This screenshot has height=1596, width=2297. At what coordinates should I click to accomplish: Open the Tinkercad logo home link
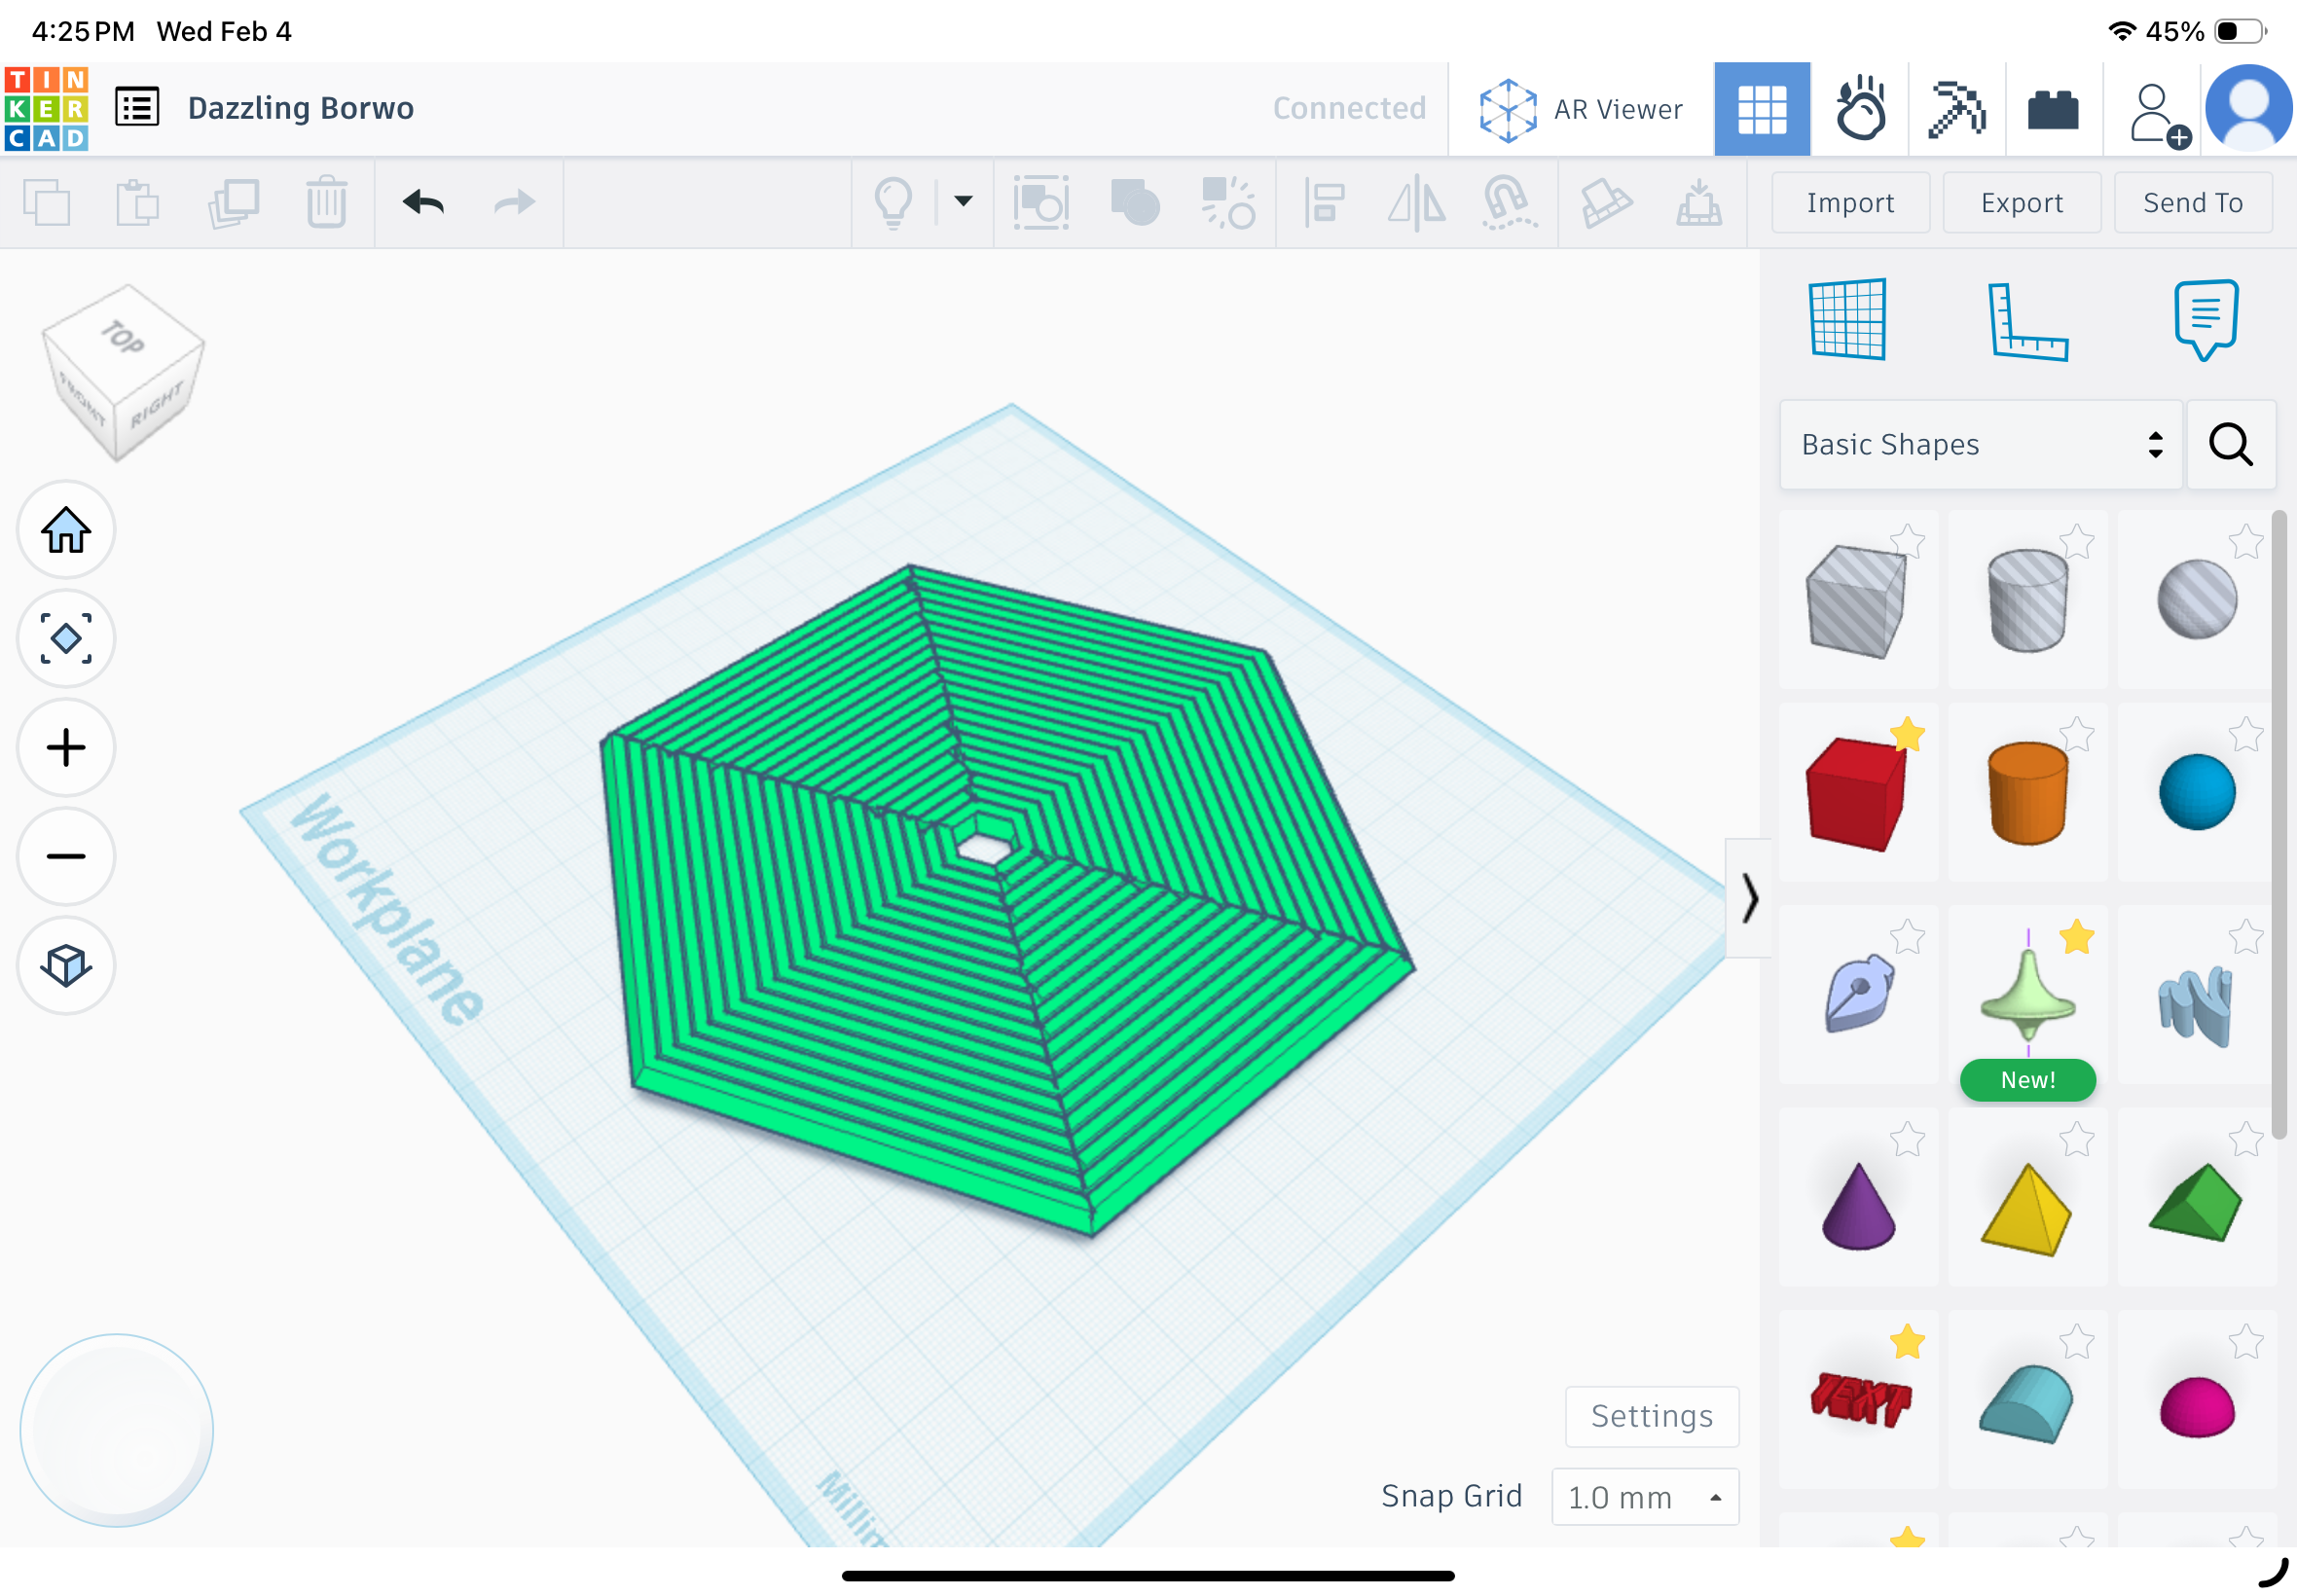(46, 108)
